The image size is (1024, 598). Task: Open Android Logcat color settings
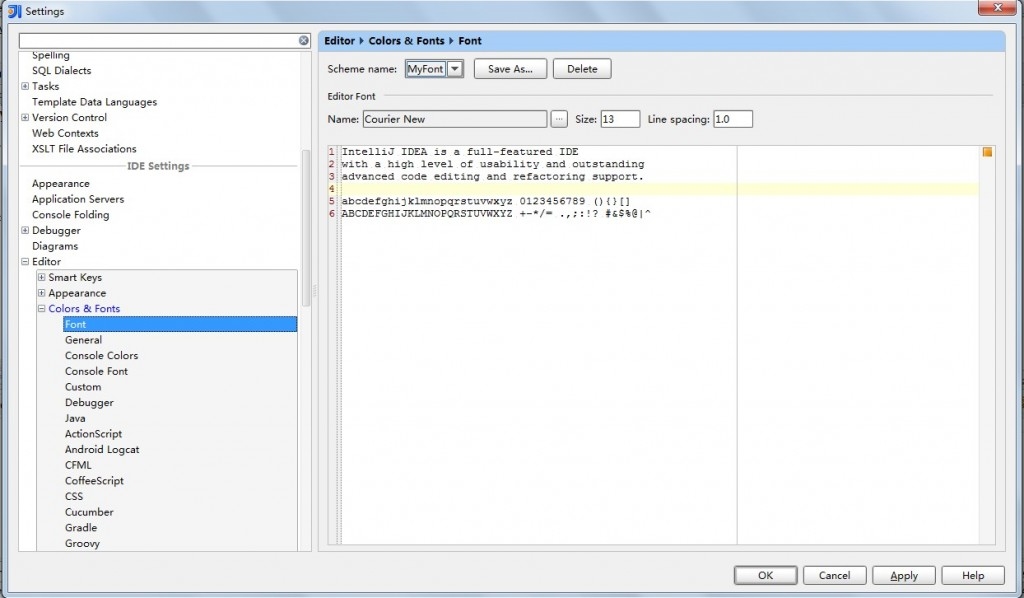[102, 450]
